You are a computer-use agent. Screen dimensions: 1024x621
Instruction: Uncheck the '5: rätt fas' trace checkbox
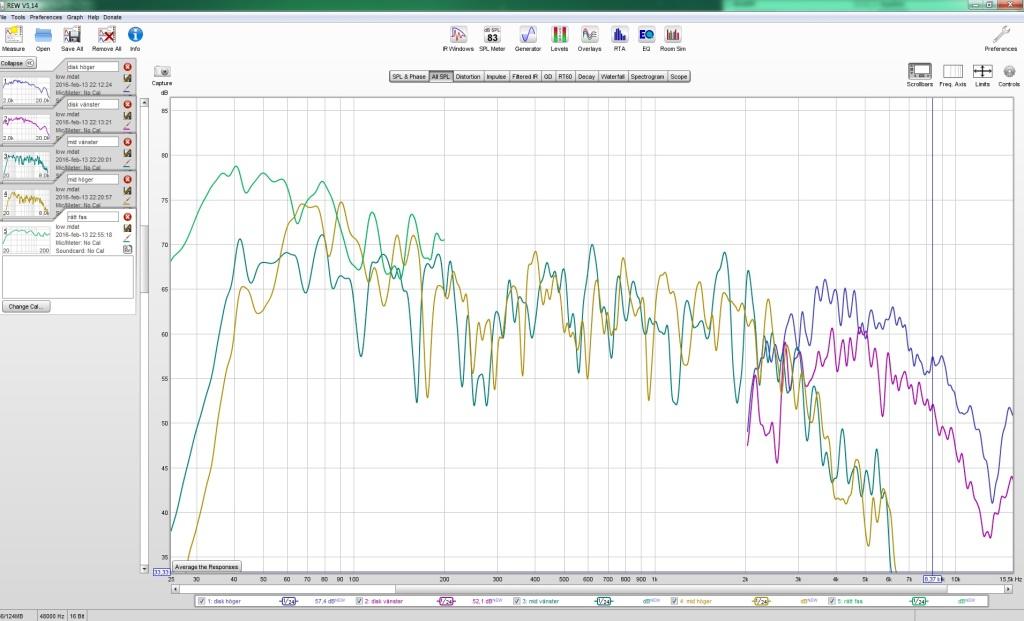832,601
